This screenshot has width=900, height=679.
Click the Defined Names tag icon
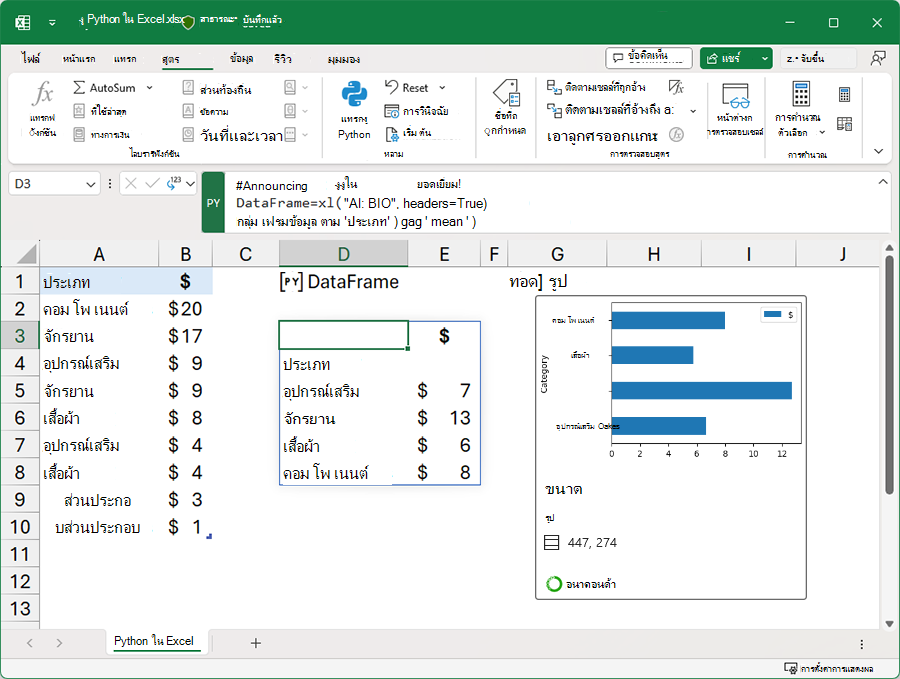(506, 94)
